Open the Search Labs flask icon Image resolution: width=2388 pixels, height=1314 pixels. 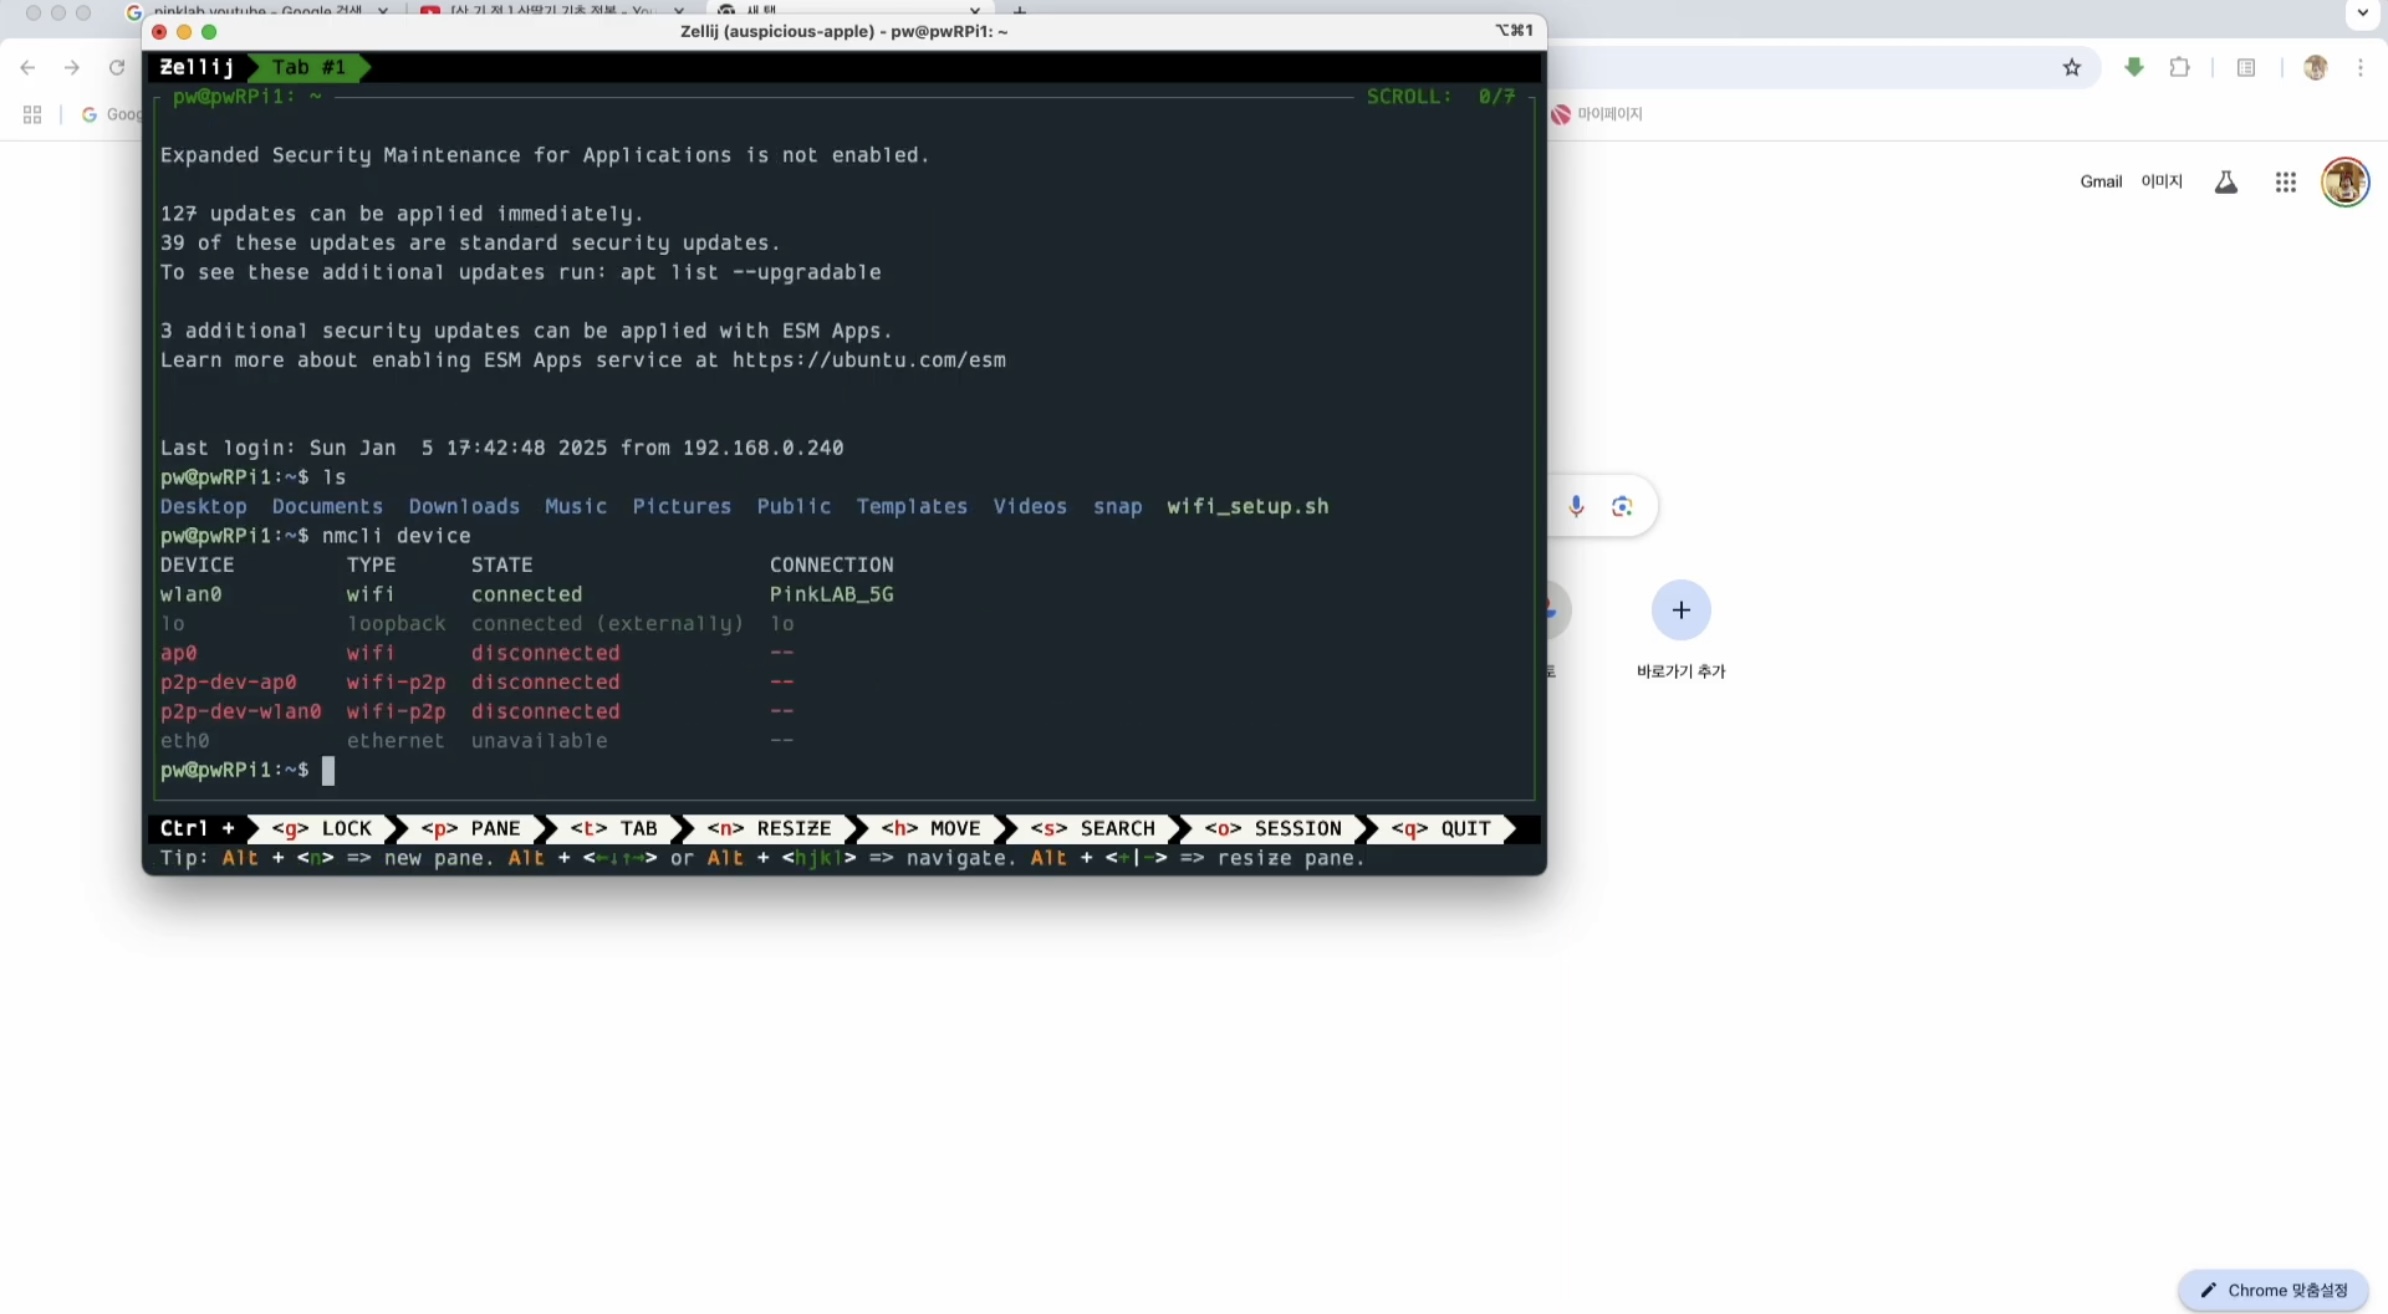tap(2226, 182)
